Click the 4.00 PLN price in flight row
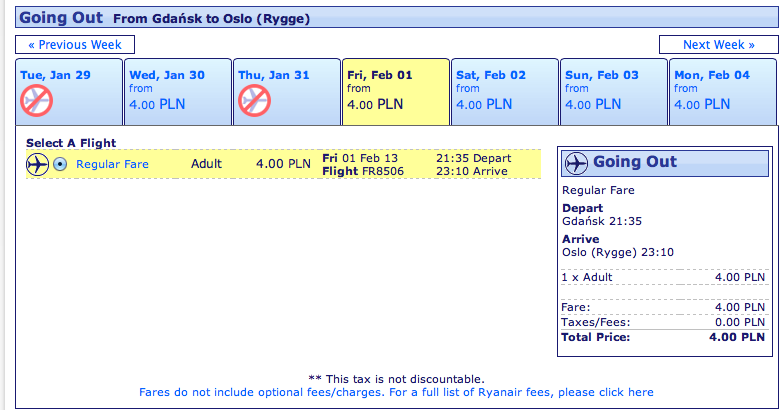This screenshot has height=410, width=783. [283, 164]
